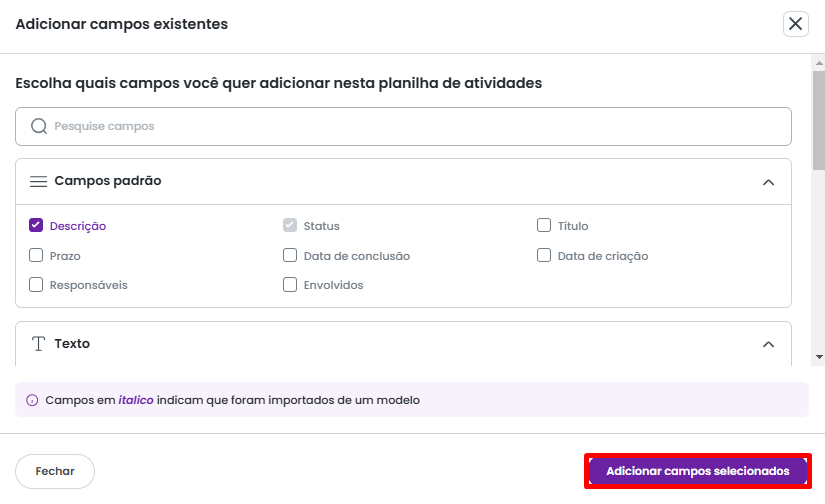Click the Campos padrão list icon
The height and width of the screenshot is (504, 825).
click(39, 182)
